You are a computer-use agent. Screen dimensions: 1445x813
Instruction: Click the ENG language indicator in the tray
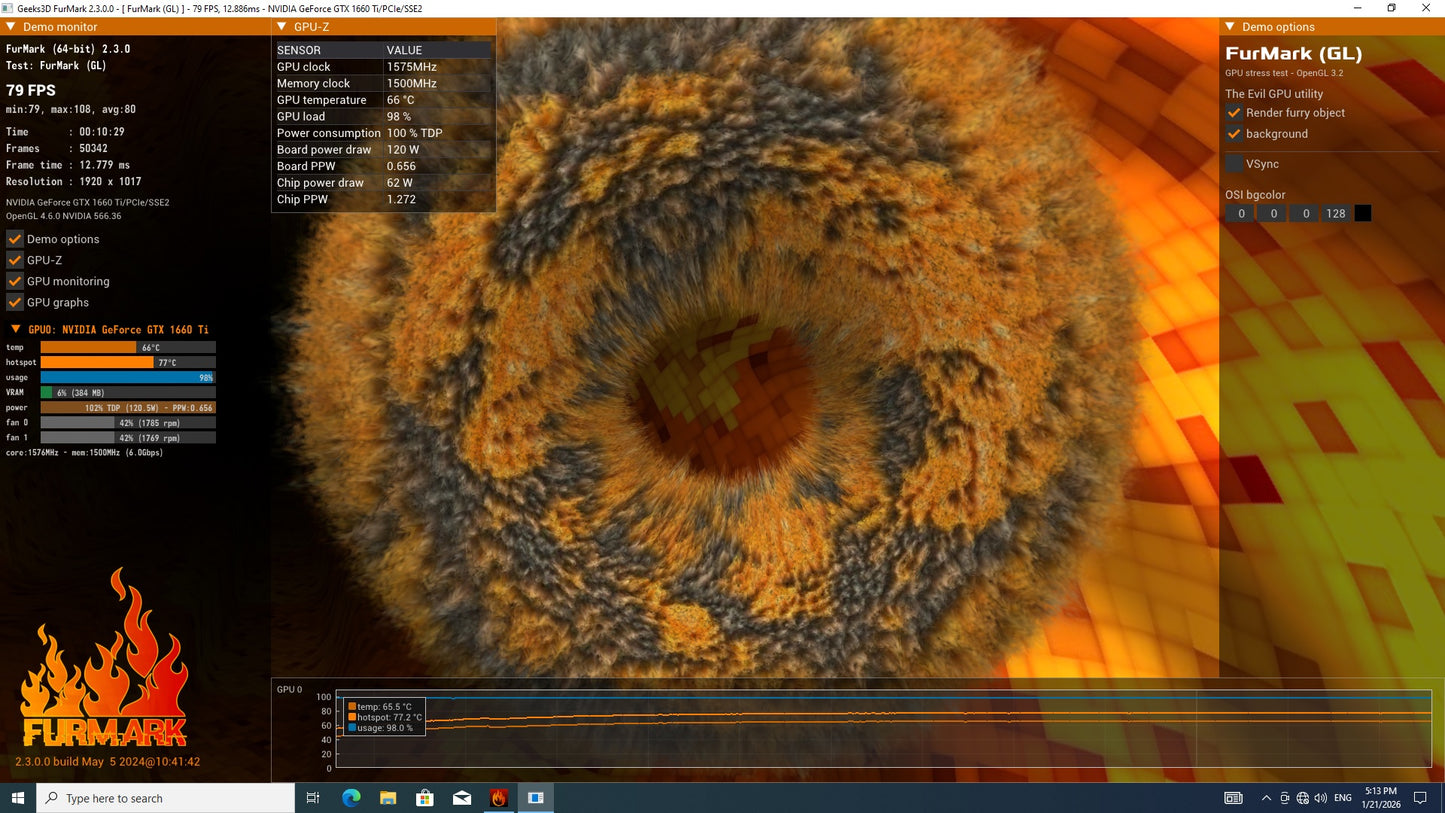point(1343,798)
